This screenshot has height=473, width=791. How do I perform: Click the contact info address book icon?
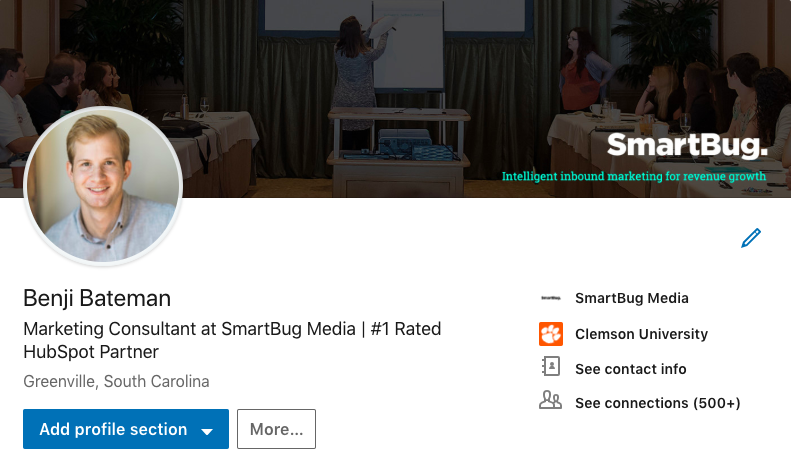[x=550, y=368]
